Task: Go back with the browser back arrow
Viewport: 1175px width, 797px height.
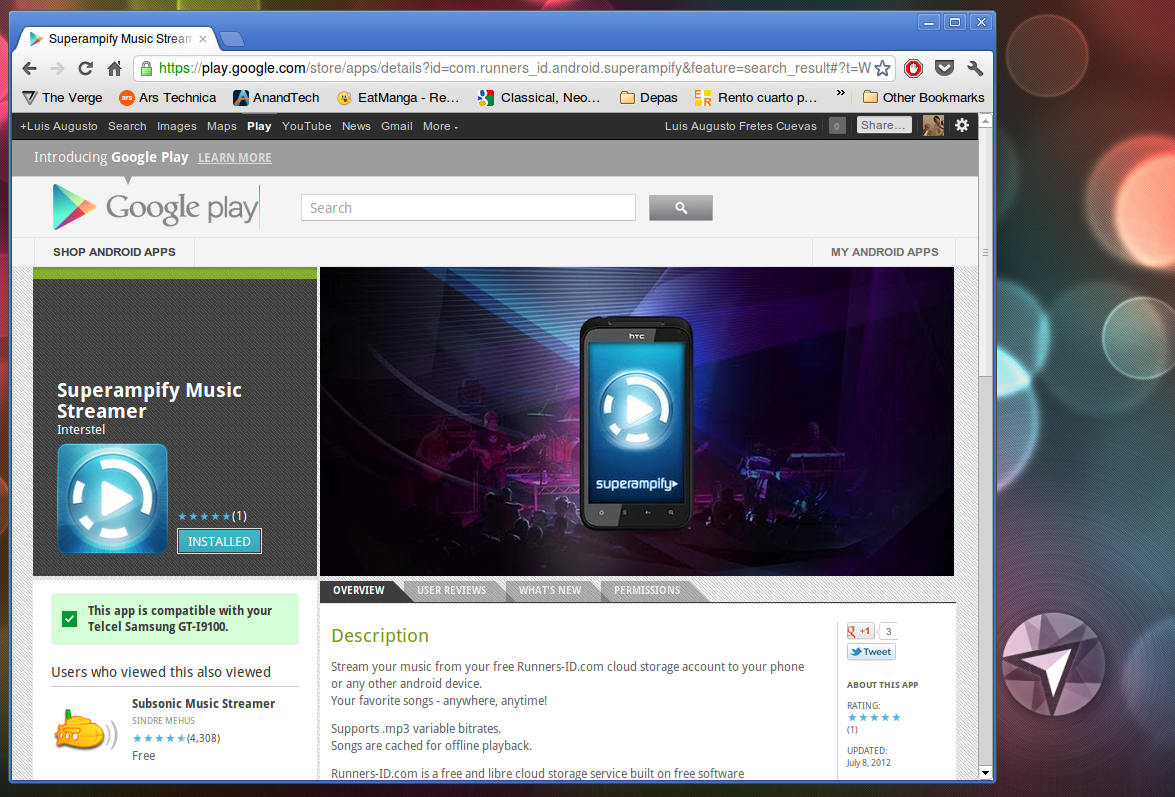Action: click(x=29, y=69)
